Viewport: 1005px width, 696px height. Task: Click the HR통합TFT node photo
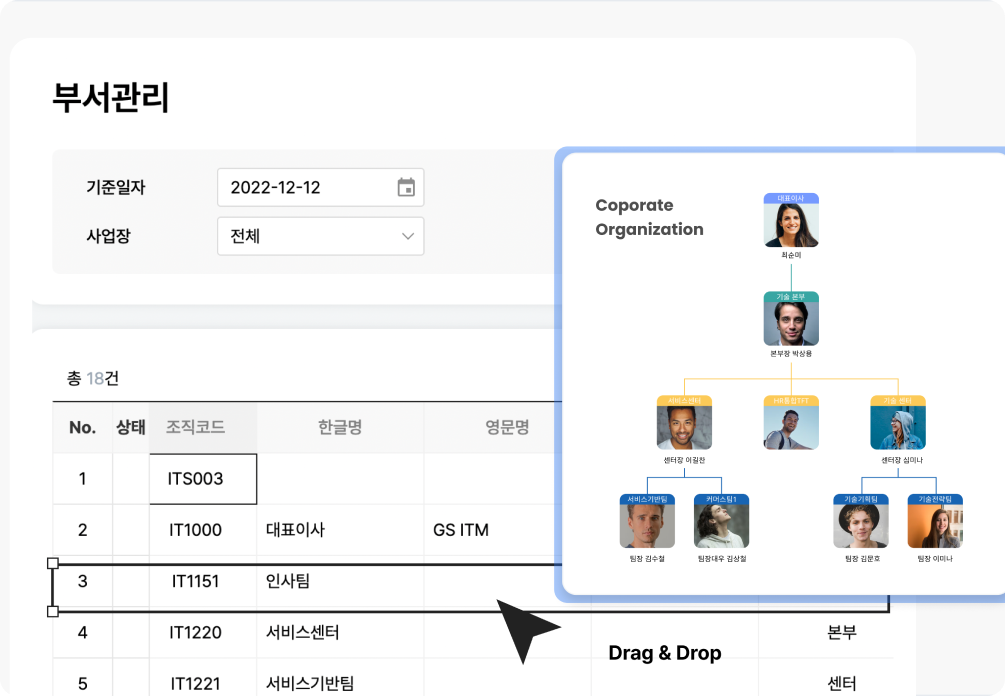tap(791, 427)
